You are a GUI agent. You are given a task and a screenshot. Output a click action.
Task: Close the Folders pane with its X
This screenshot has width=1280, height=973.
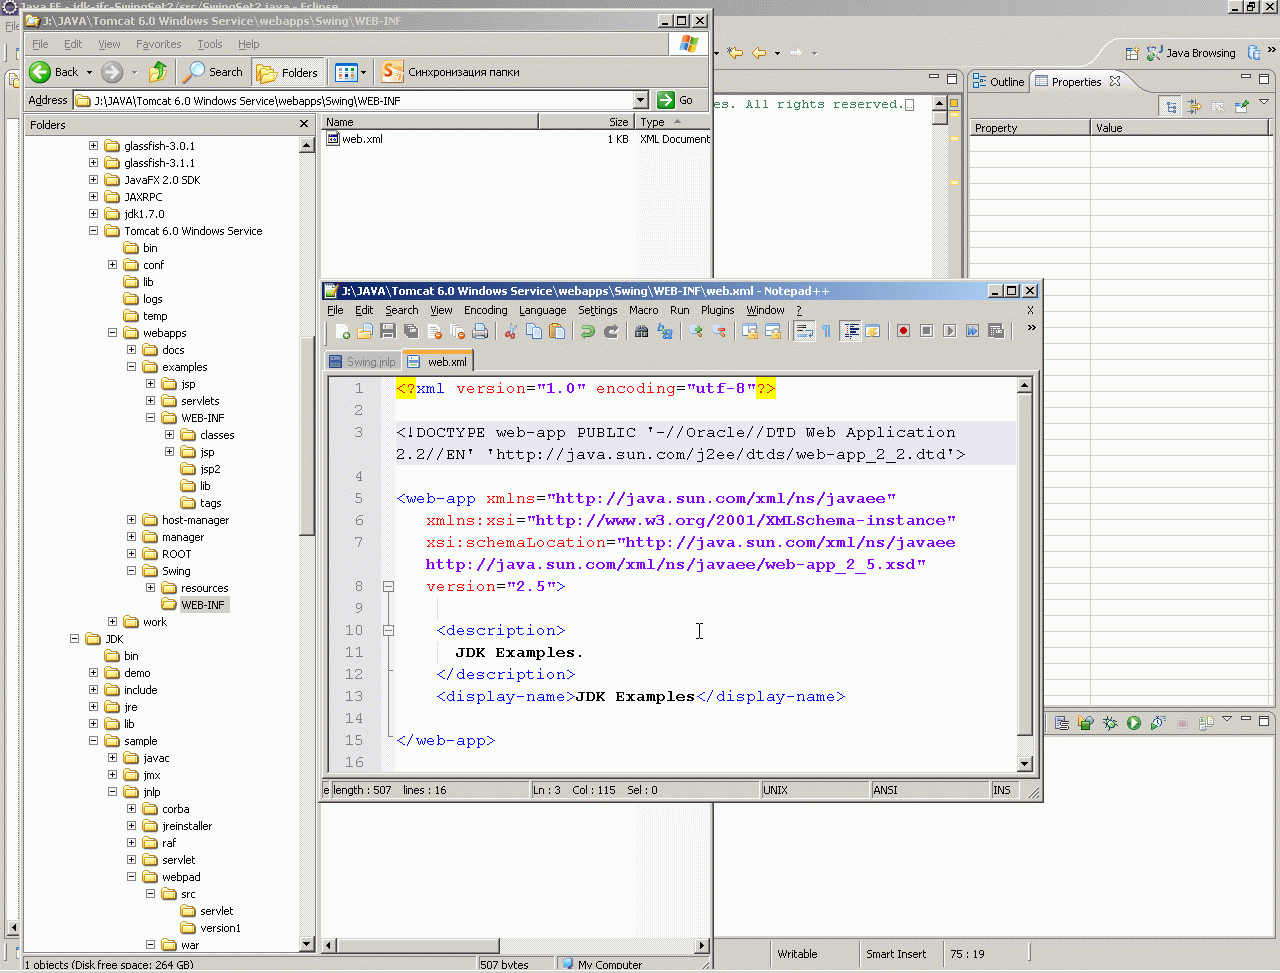click(x=304, y=125)
